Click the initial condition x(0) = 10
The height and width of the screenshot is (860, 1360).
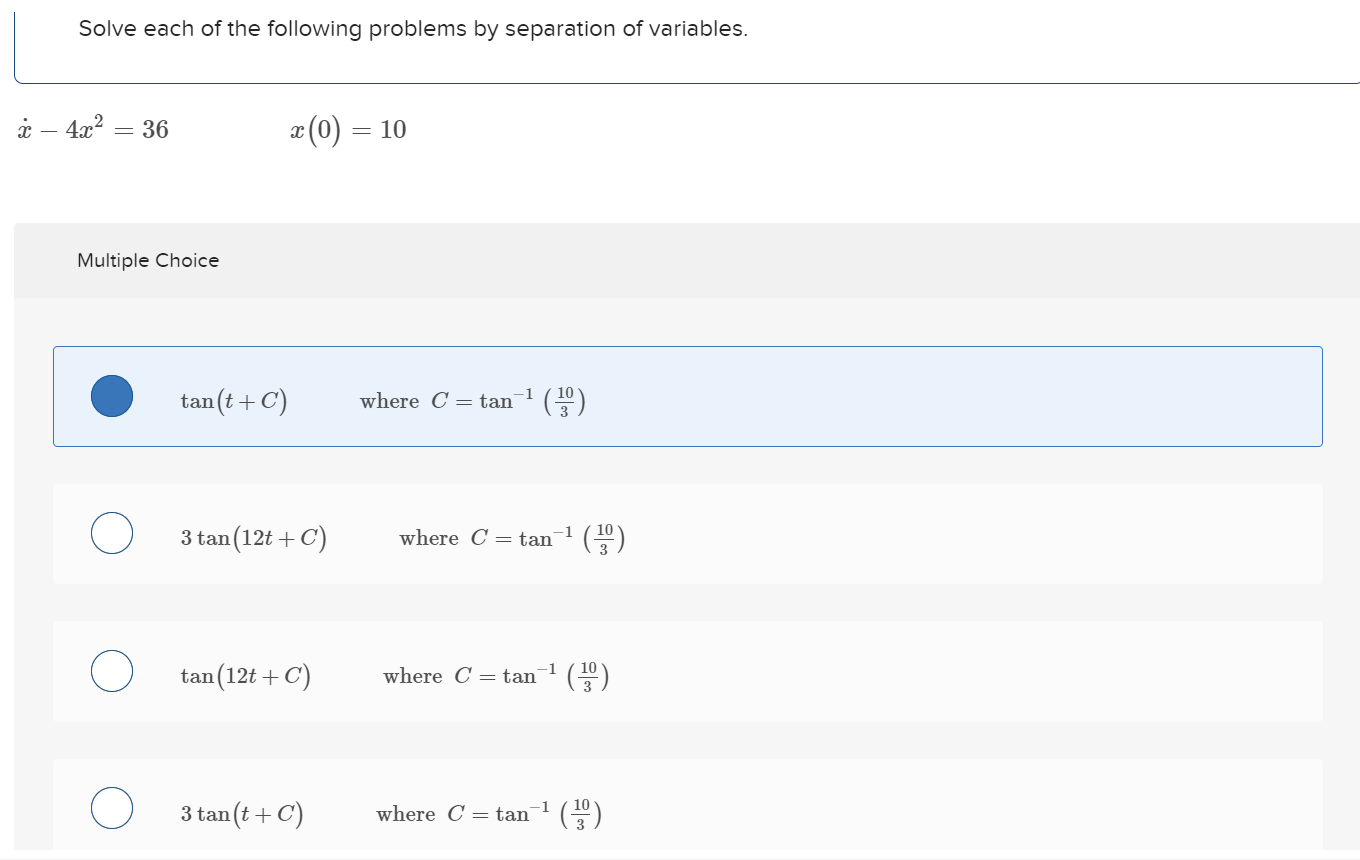pos(345,129)
